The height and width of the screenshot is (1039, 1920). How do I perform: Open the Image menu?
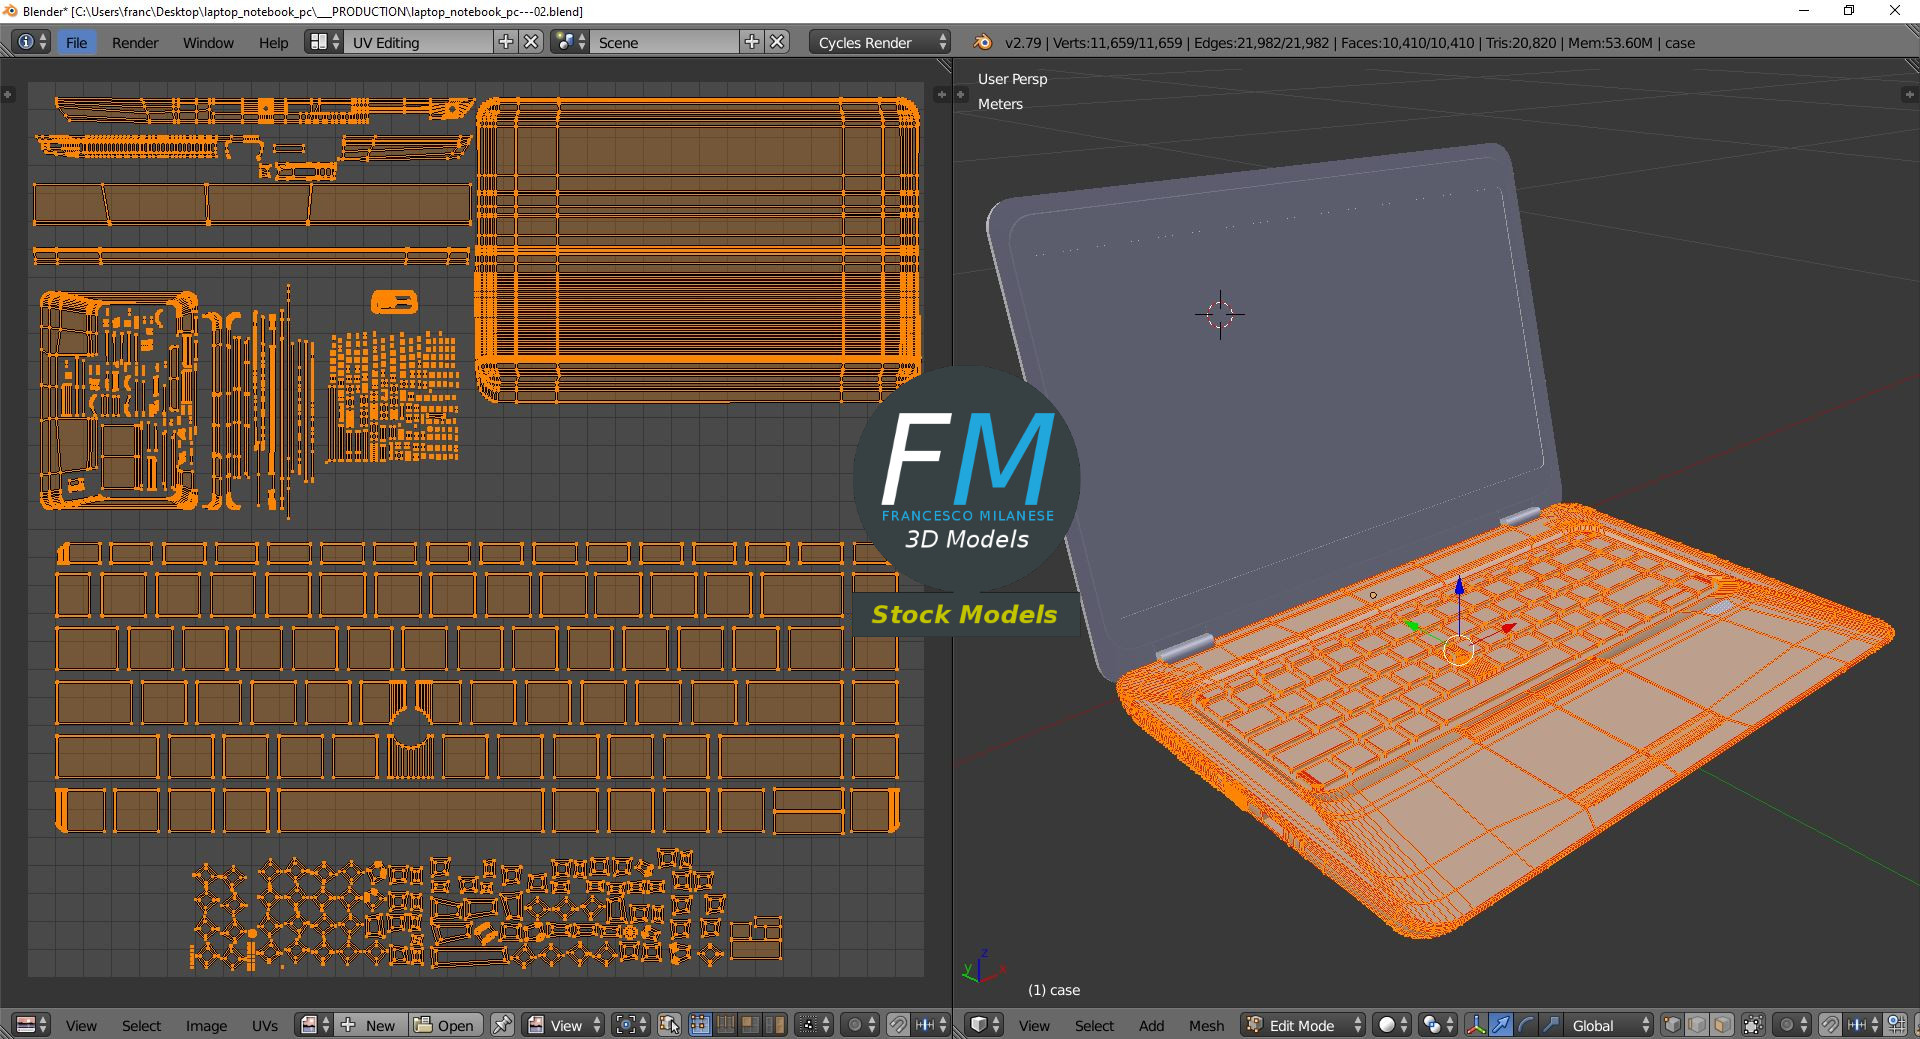[206, 1025]
